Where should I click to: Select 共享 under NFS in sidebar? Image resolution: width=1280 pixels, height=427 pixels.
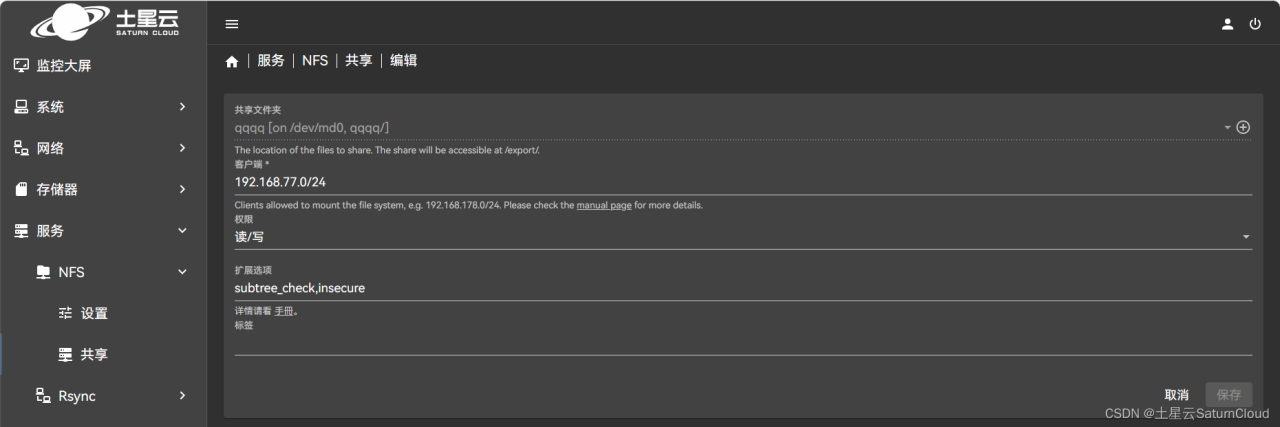94,354
